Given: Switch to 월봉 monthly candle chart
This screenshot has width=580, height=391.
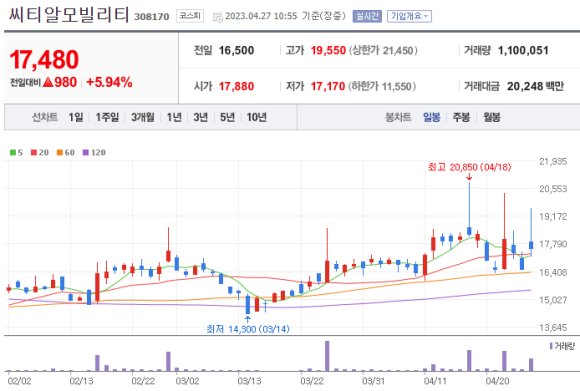Looking at the screenshot, I should click(492, 118).
